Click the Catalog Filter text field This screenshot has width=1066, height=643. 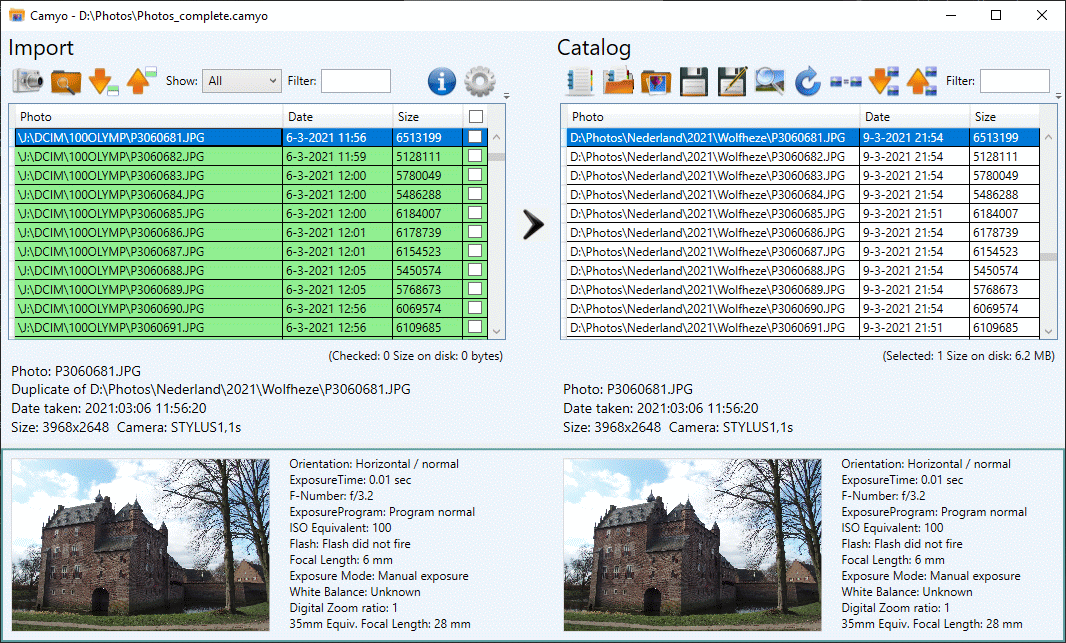pos(1014,81)
